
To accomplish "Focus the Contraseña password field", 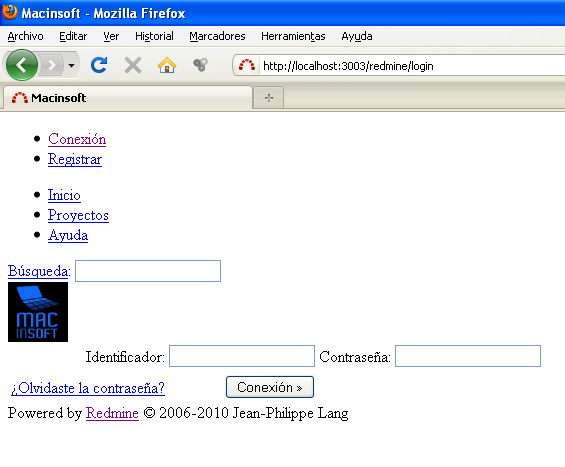I will 468,356.
